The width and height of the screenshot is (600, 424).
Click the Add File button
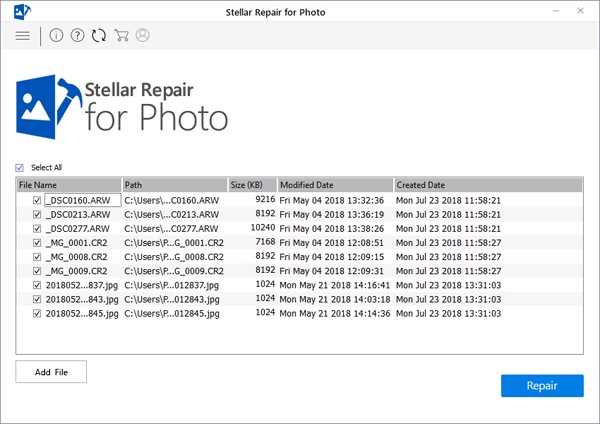(51, 372)
